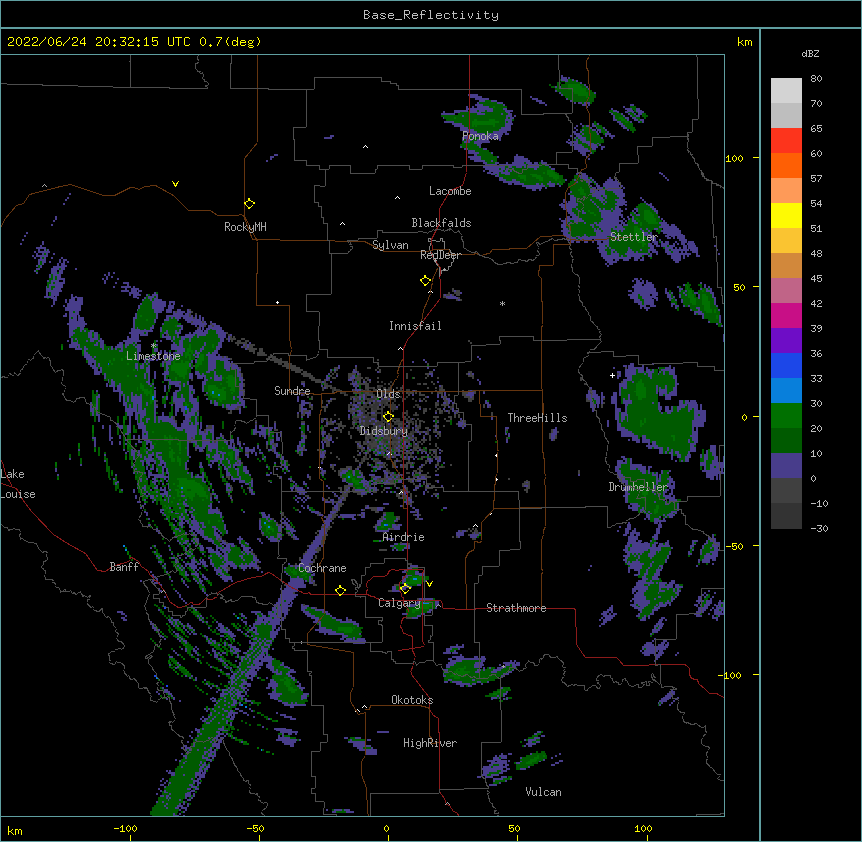Click the asterisk marker above Limestone label

click(154, 345)
